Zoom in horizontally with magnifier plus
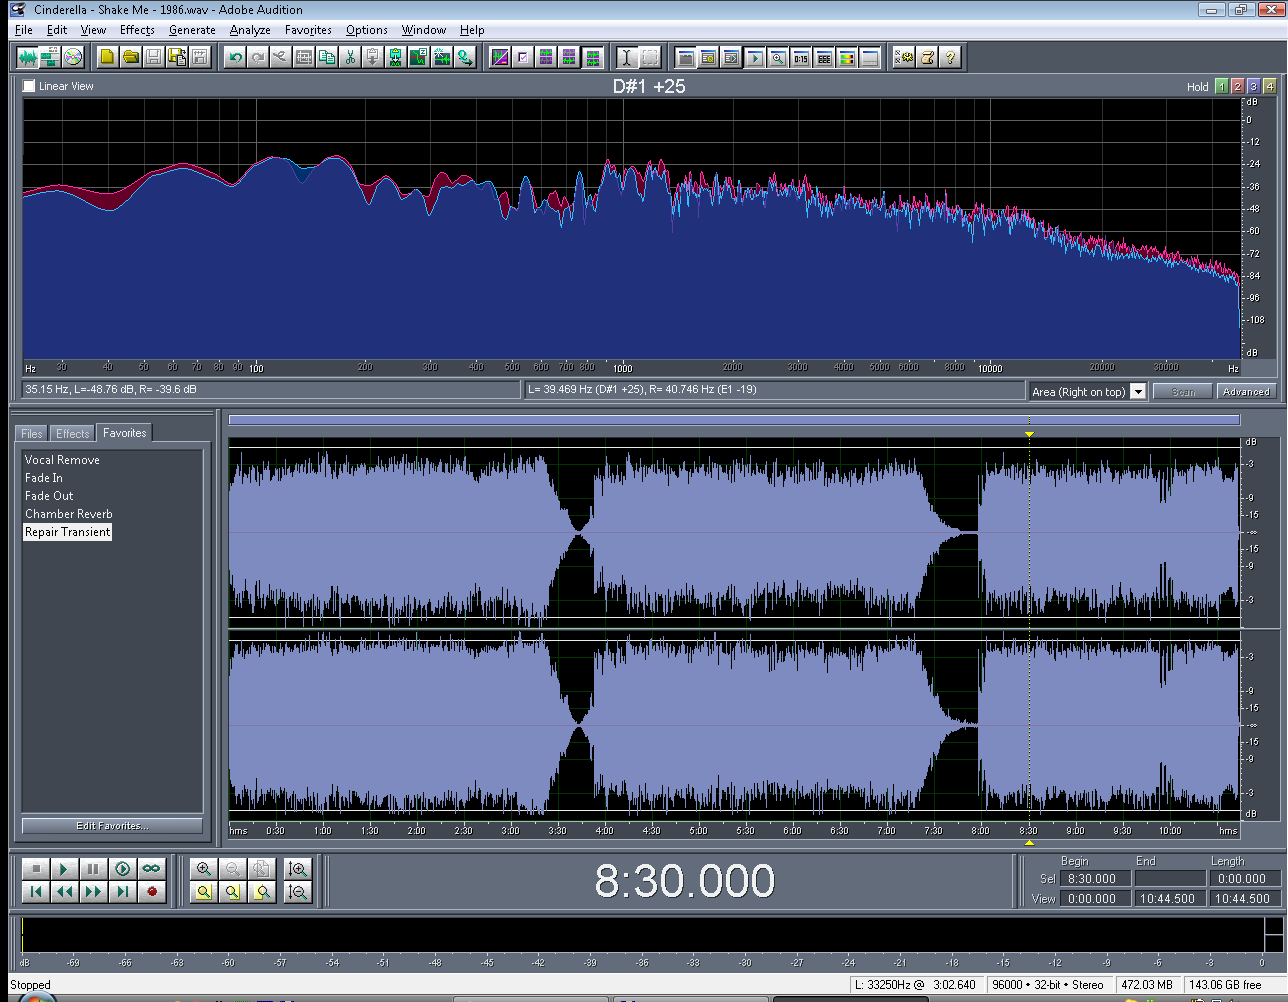 (x=204, y=869)
